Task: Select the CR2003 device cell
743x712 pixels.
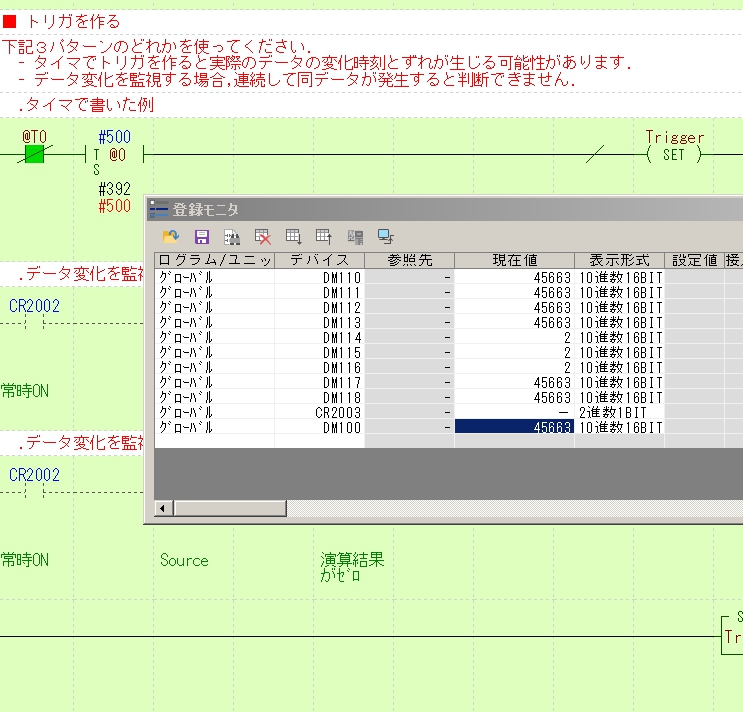Action: click(x=319, y=413)
